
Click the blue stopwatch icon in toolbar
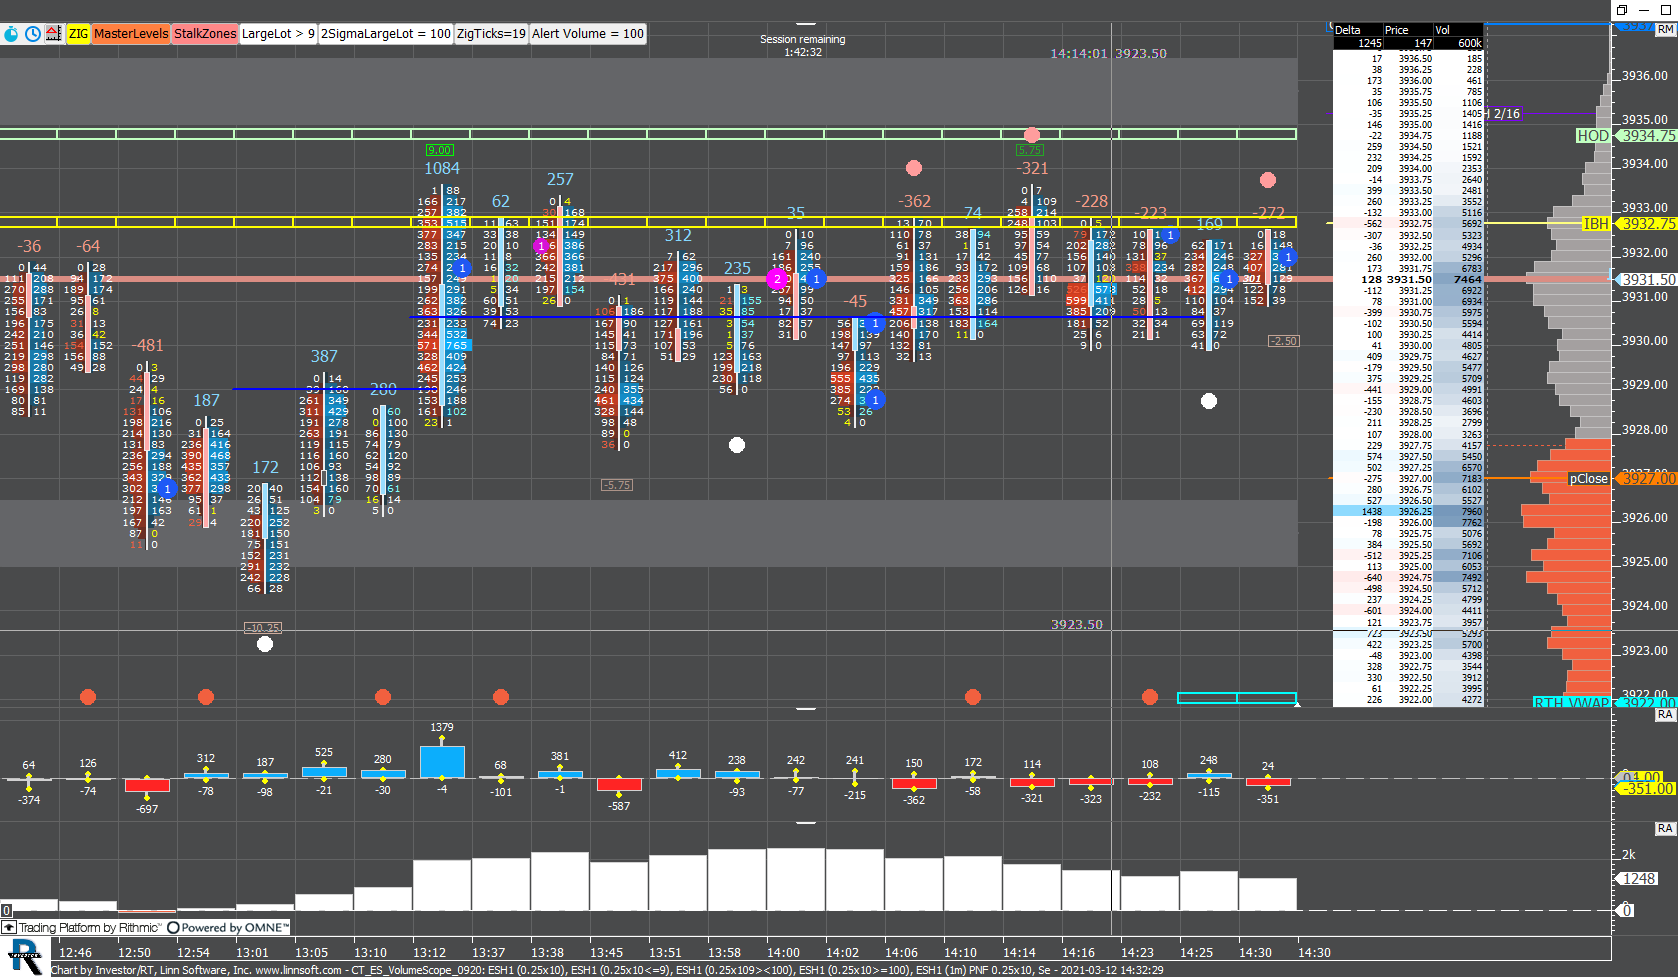coord(11,34)
